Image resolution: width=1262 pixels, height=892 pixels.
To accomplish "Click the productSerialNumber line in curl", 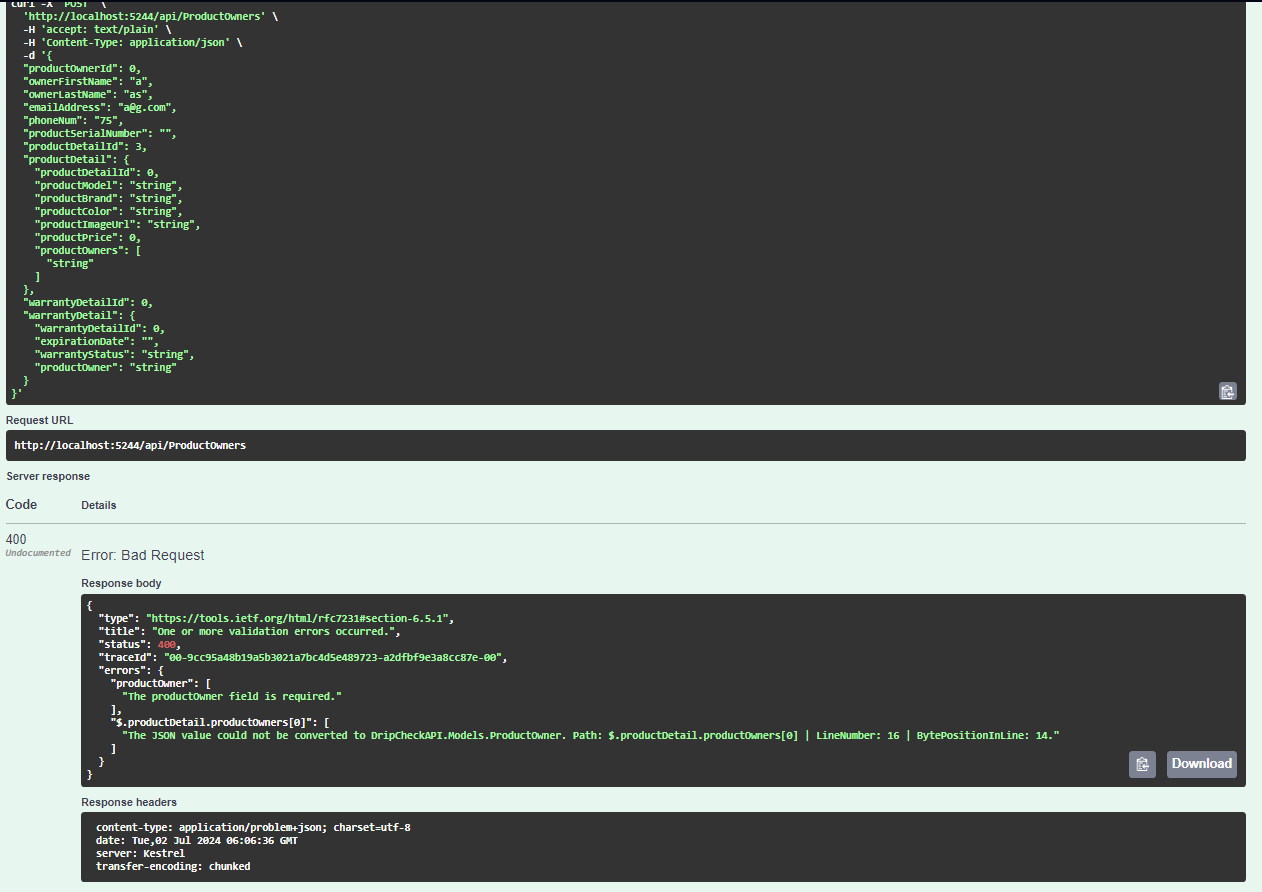I will click(100, 133).
